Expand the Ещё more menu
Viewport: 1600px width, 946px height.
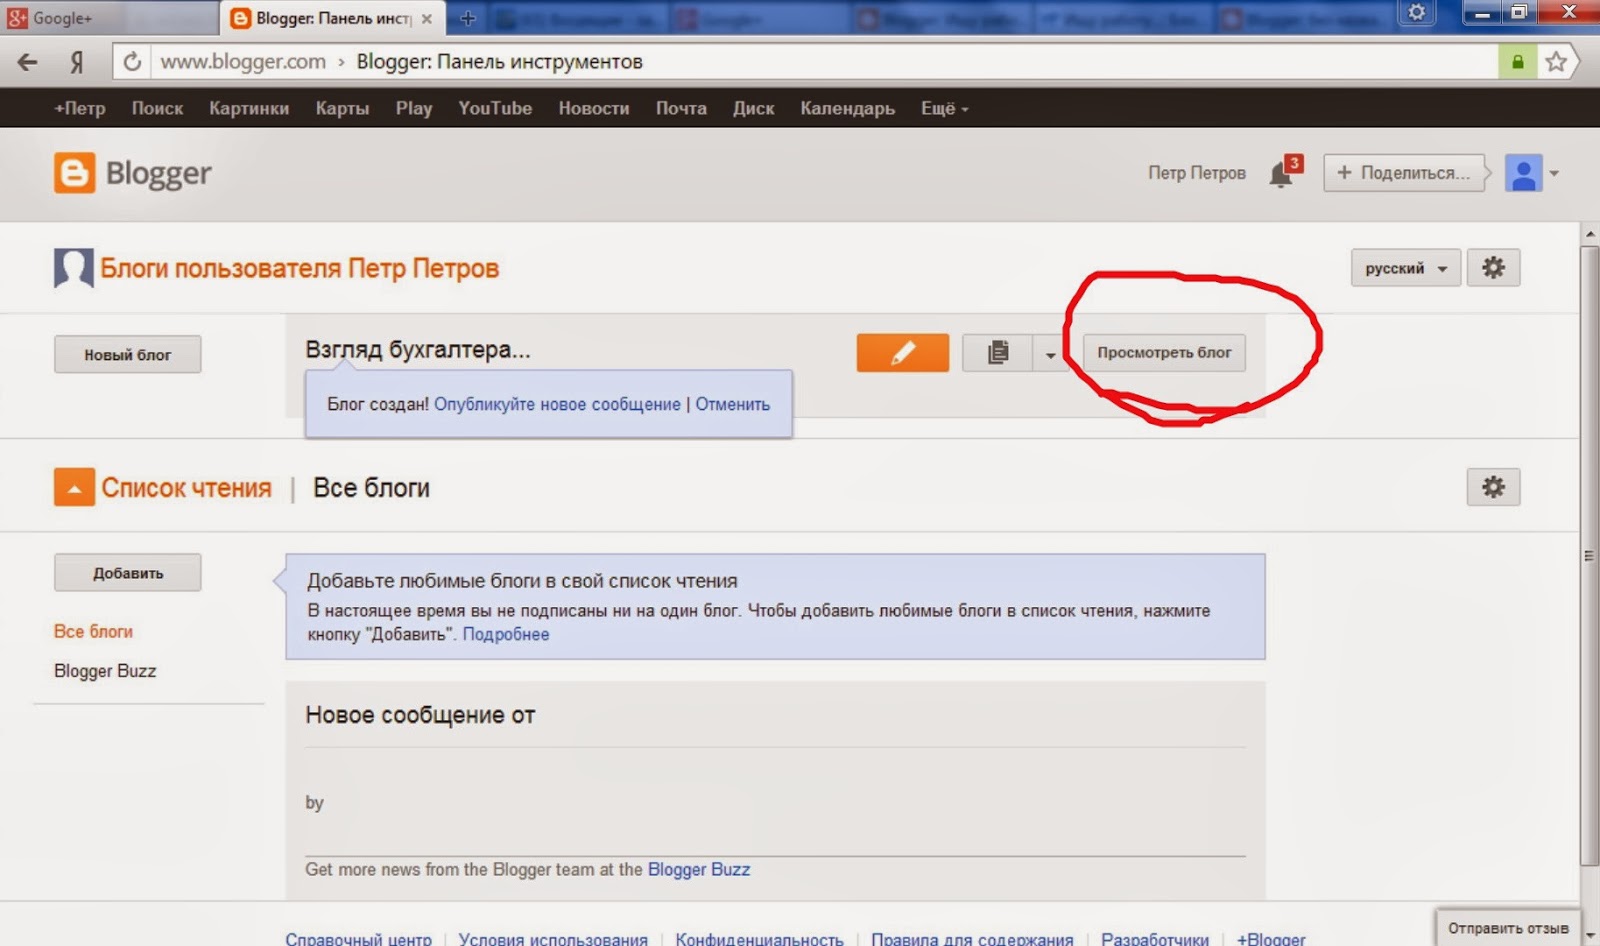[945, 108]
